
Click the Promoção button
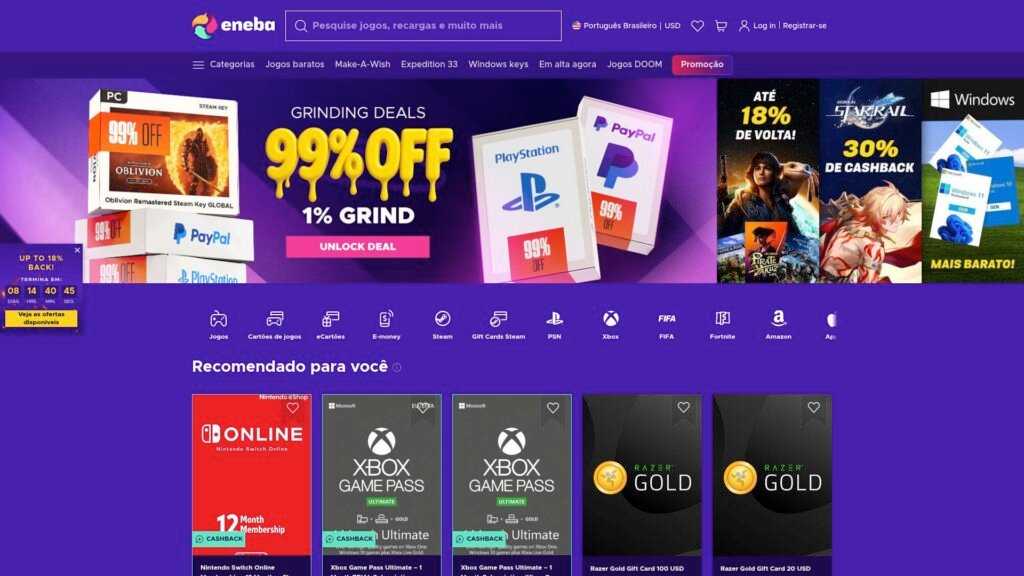[702, 65]
